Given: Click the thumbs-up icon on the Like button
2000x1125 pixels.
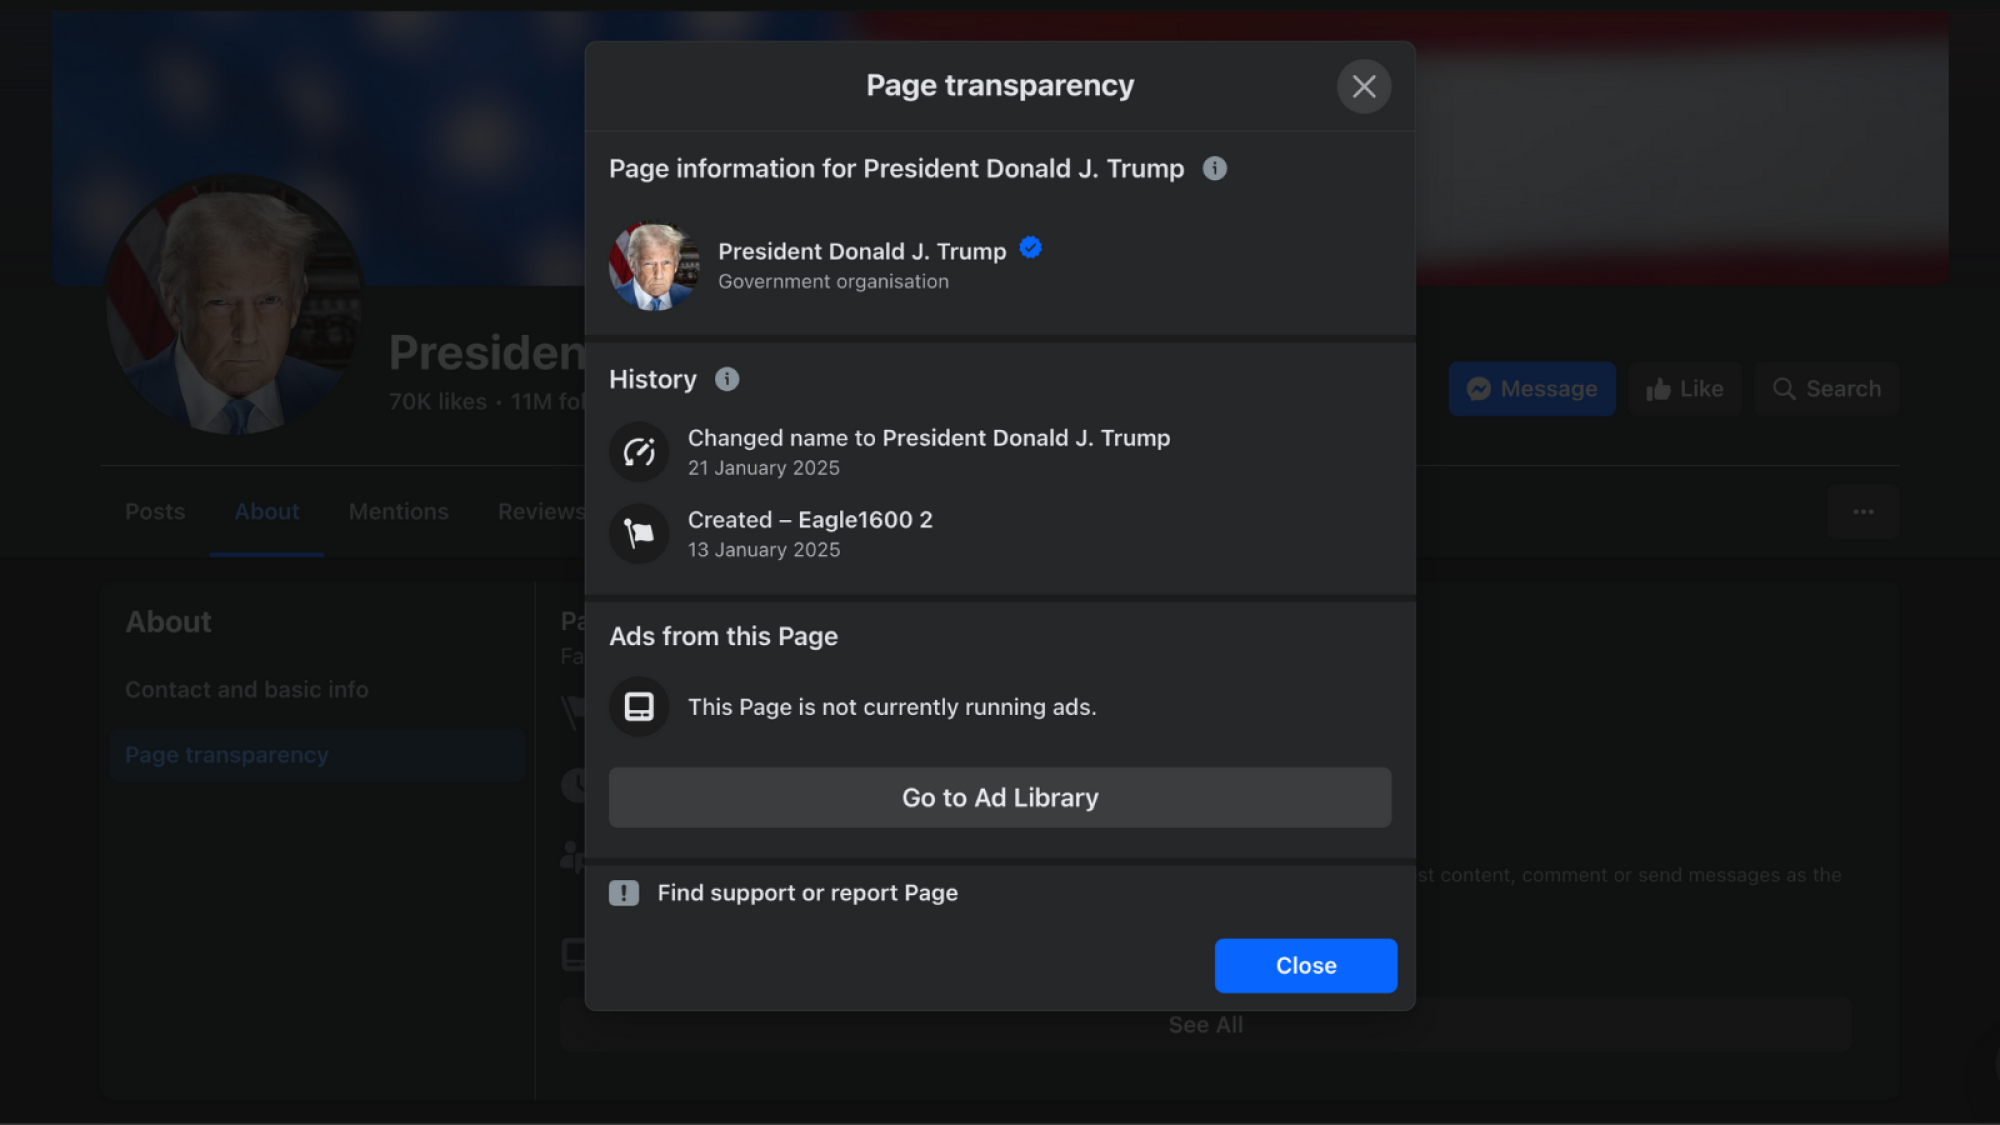Looking at the screenshot, I should click(x=1657, y=388).
